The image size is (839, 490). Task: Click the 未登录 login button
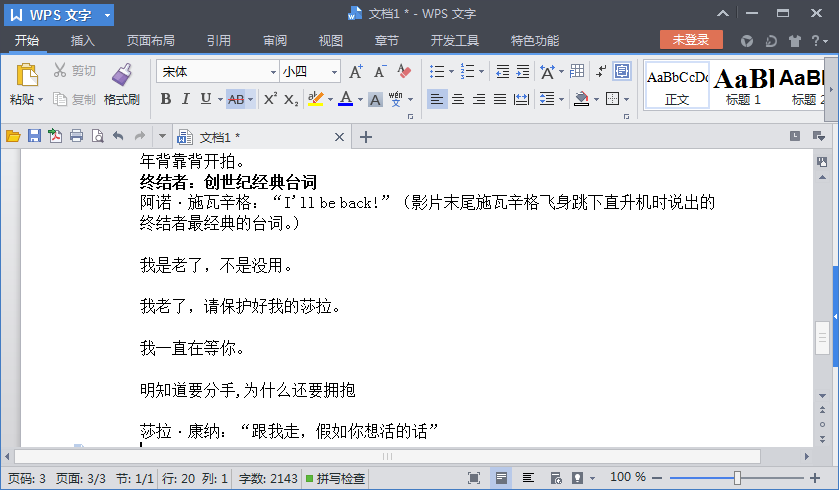691,40
